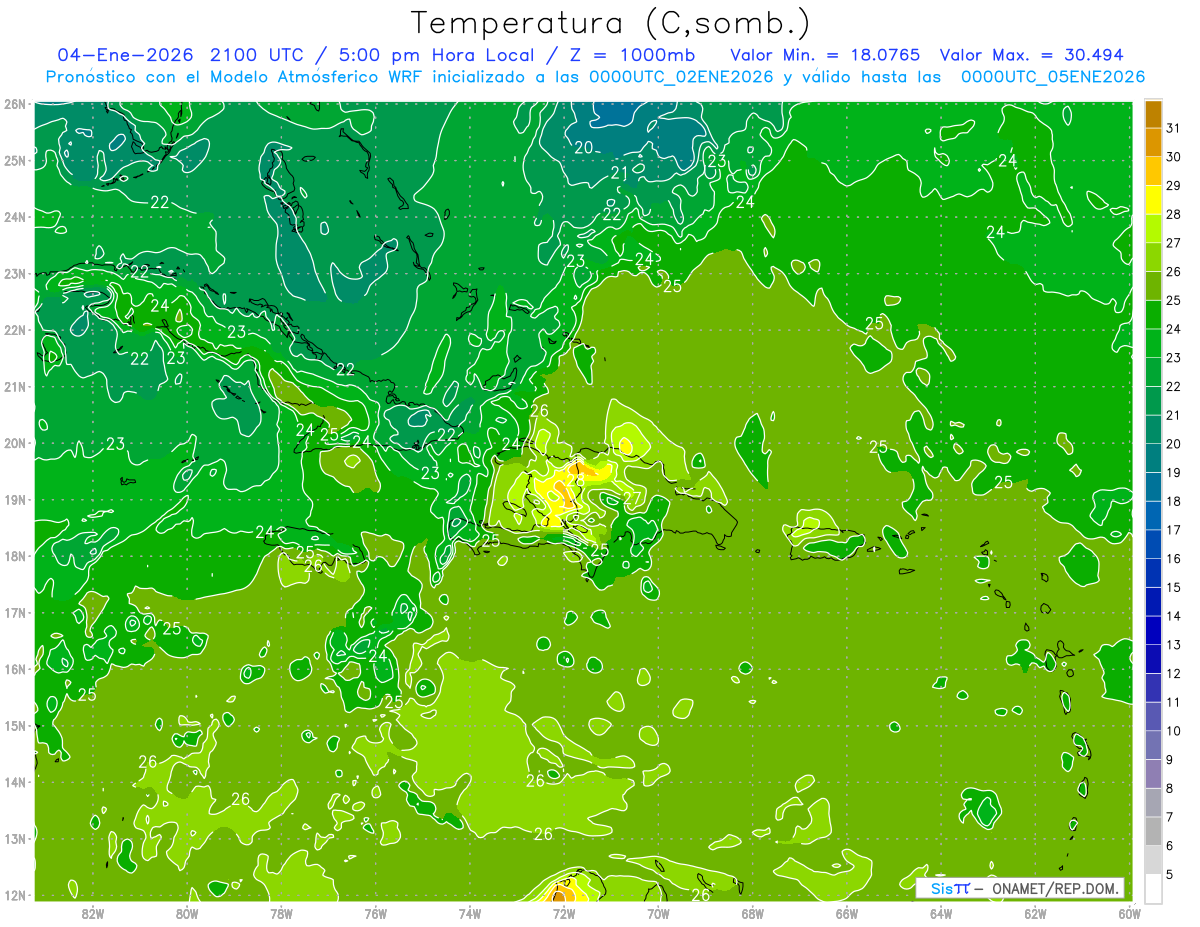The height and width of the screenshot is (927, 1200).
Task: Pick the yellow swatch between 28 and 29
Action: pos(1153,200)
